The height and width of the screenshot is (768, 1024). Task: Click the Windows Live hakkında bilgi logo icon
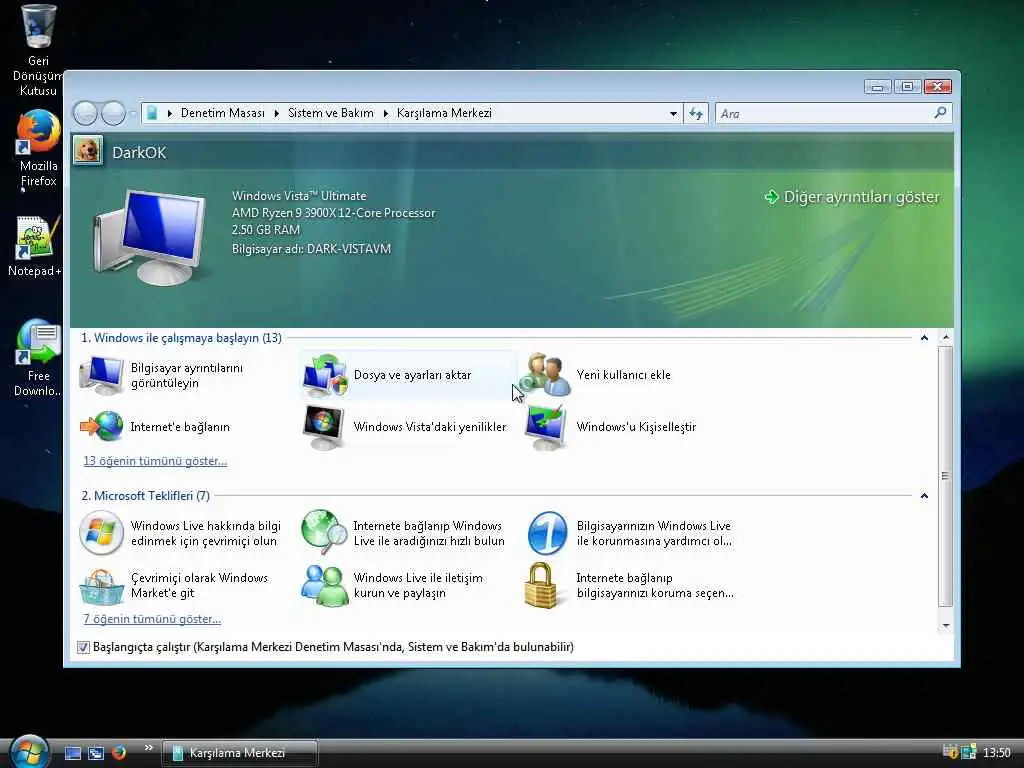coord(101,533)
